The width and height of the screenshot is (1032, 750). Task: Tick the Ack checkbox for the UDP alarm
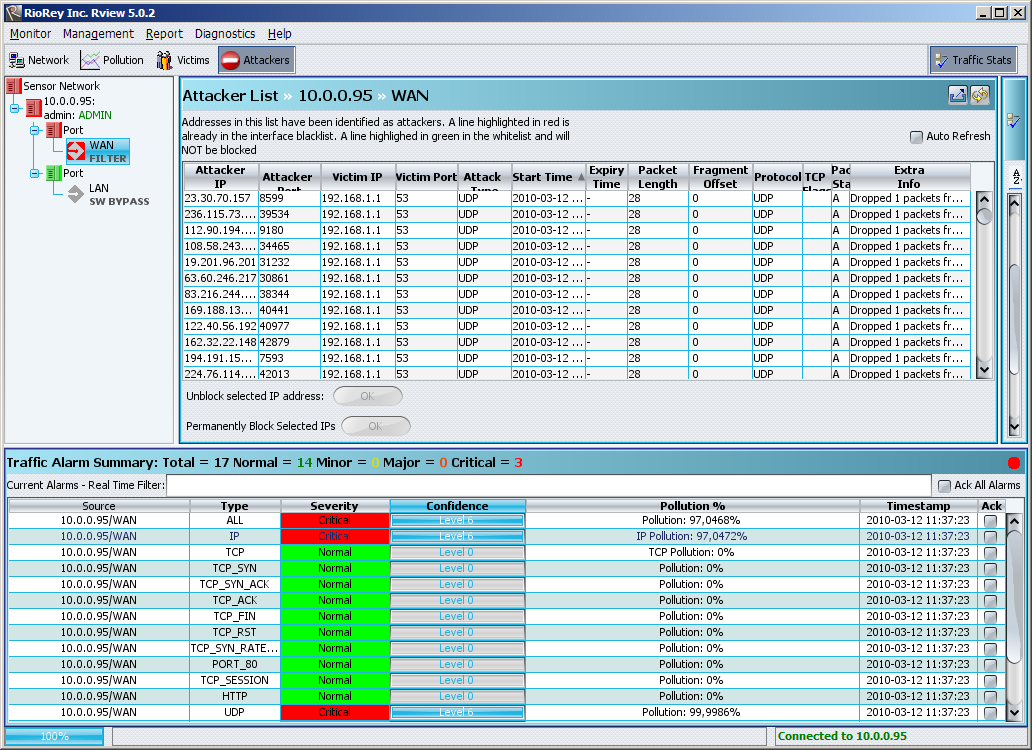(990, 713)
